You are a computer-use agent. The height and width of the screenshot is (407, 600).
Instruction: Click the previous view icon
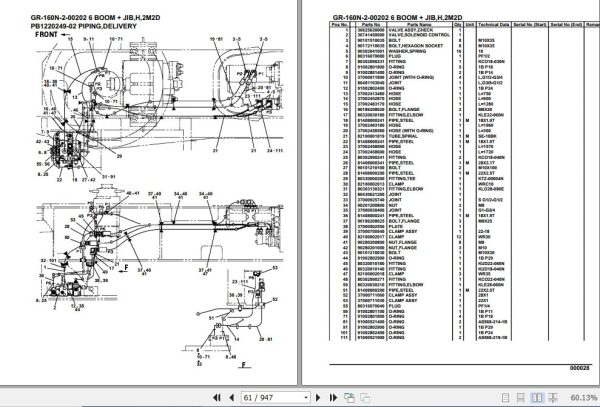click(349, 398)
